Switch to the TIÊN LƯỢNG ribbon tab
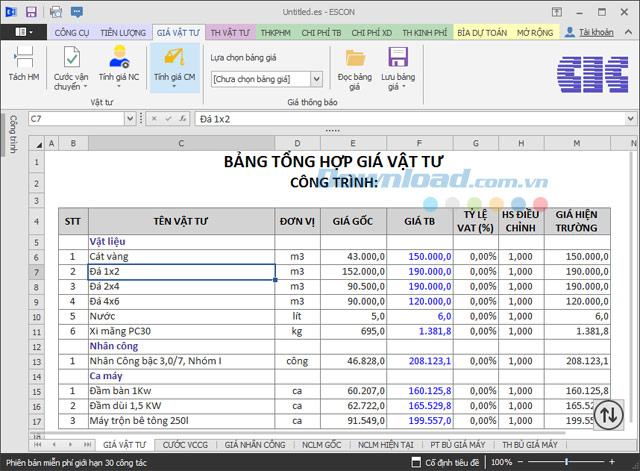The image size is (640, 471). tap(123, 32)
